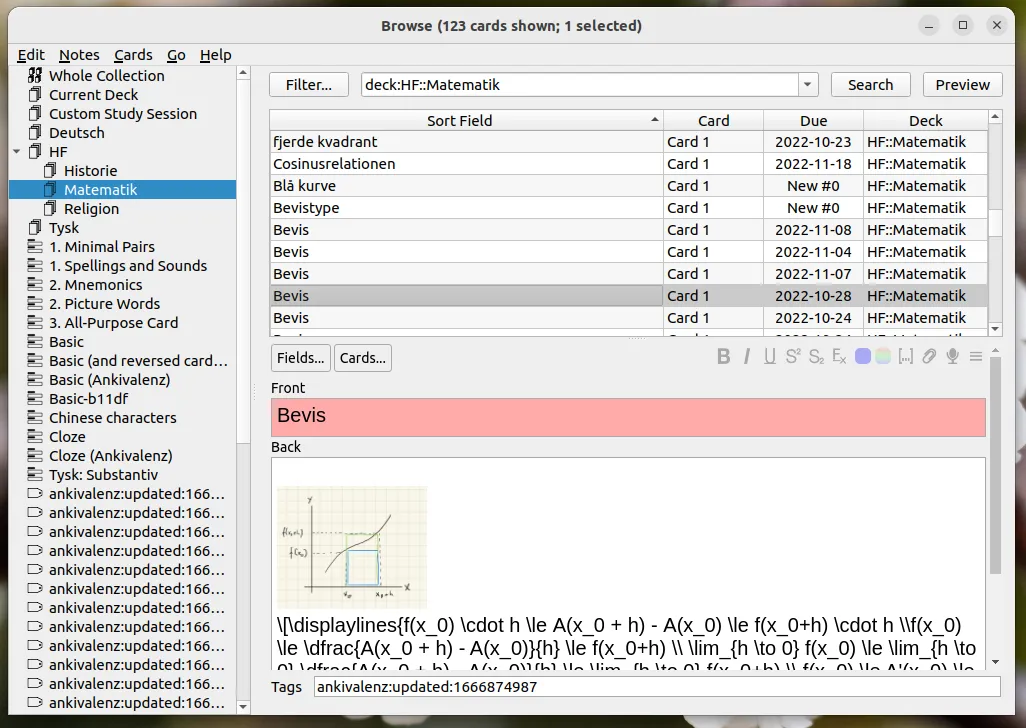
Task: Remove formatting with the Eliminate Formatting icon
Action: pyautogui.click(x=838, y=356)
